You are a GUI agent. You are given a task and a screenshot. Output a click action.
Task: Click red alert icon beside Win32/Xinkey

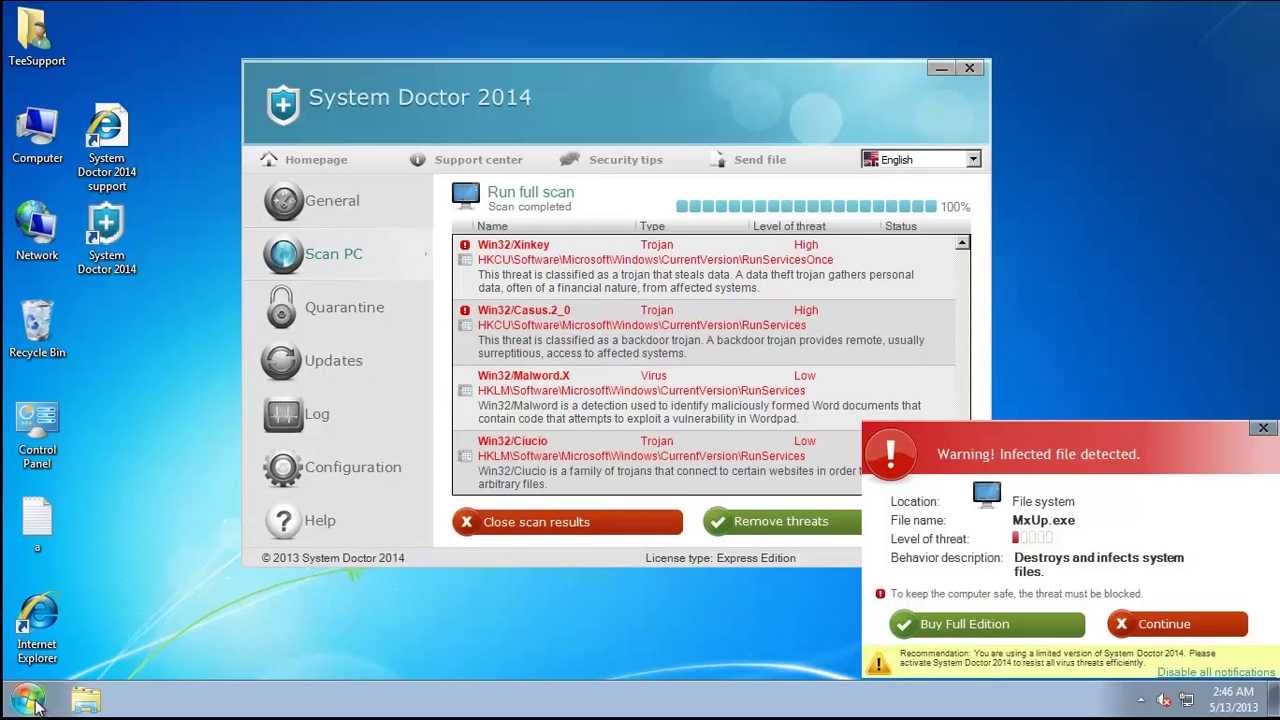(465, 245)
